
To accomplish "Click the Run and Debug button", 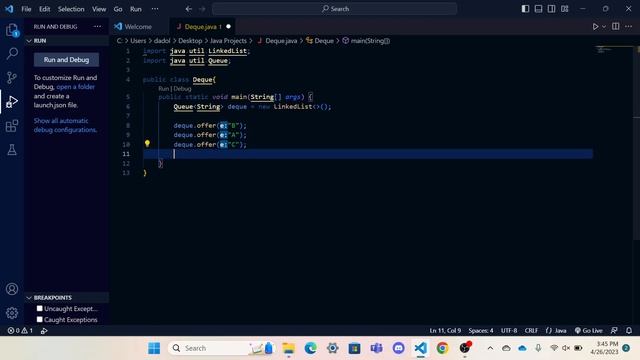I will (66, 60).
